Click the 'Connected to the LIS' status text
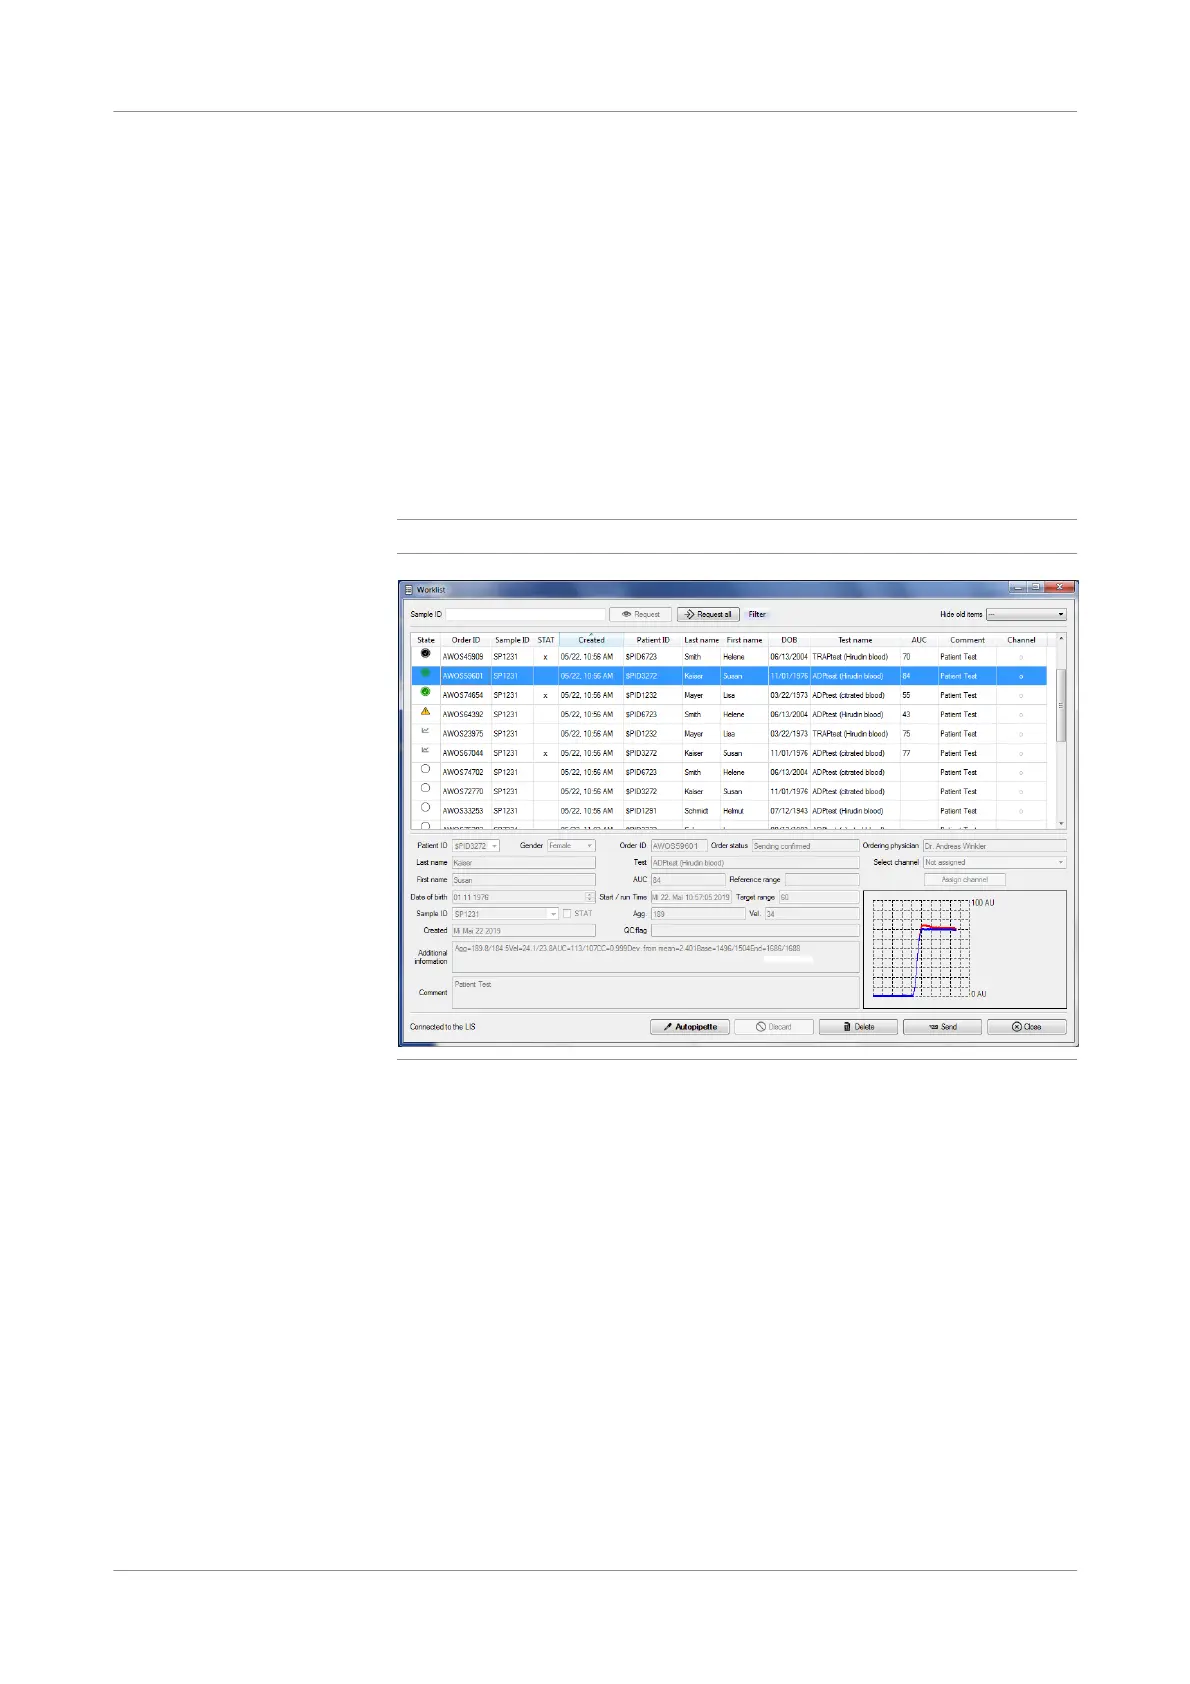This screenshot has width=1190, height=1684. (443, 1027)
